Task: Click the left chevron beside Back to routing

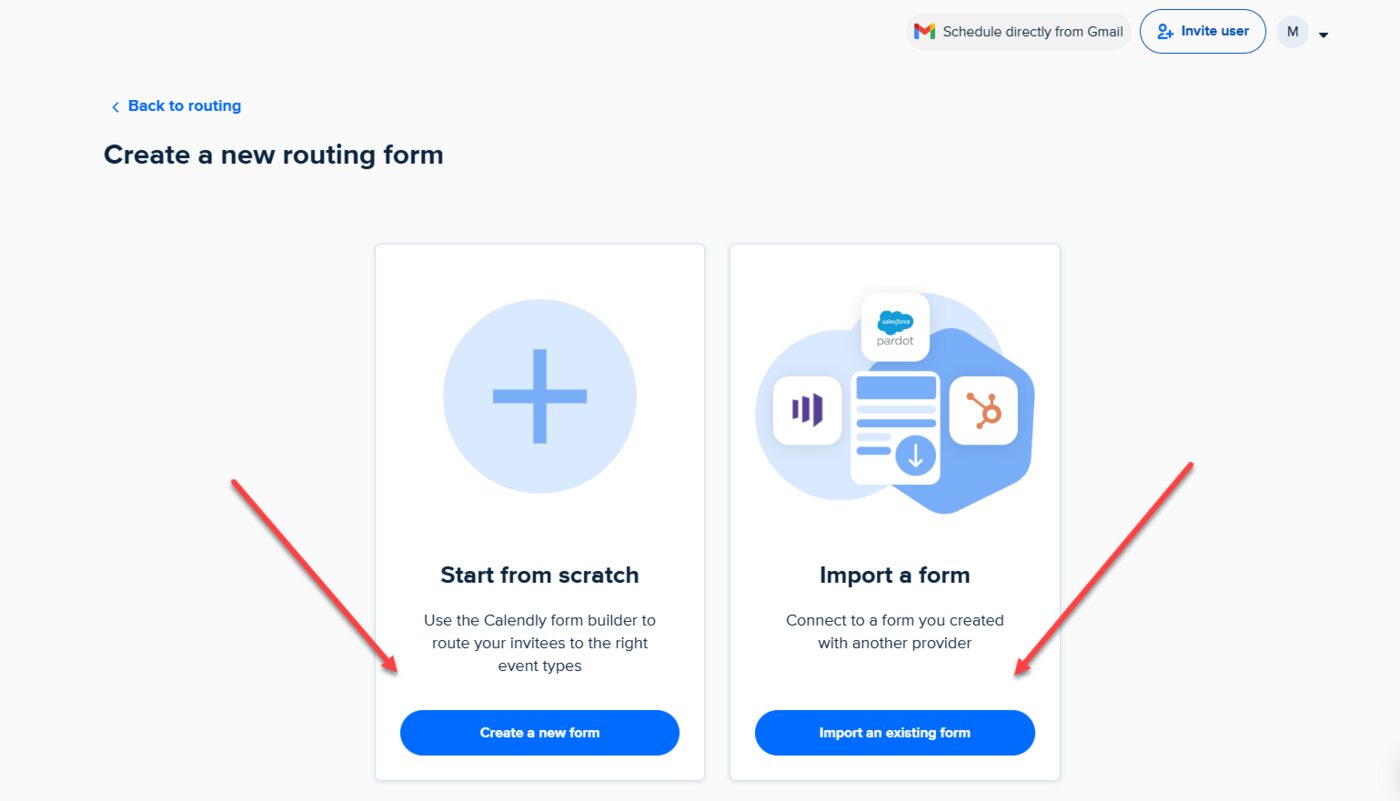Action: pos(115,106)
